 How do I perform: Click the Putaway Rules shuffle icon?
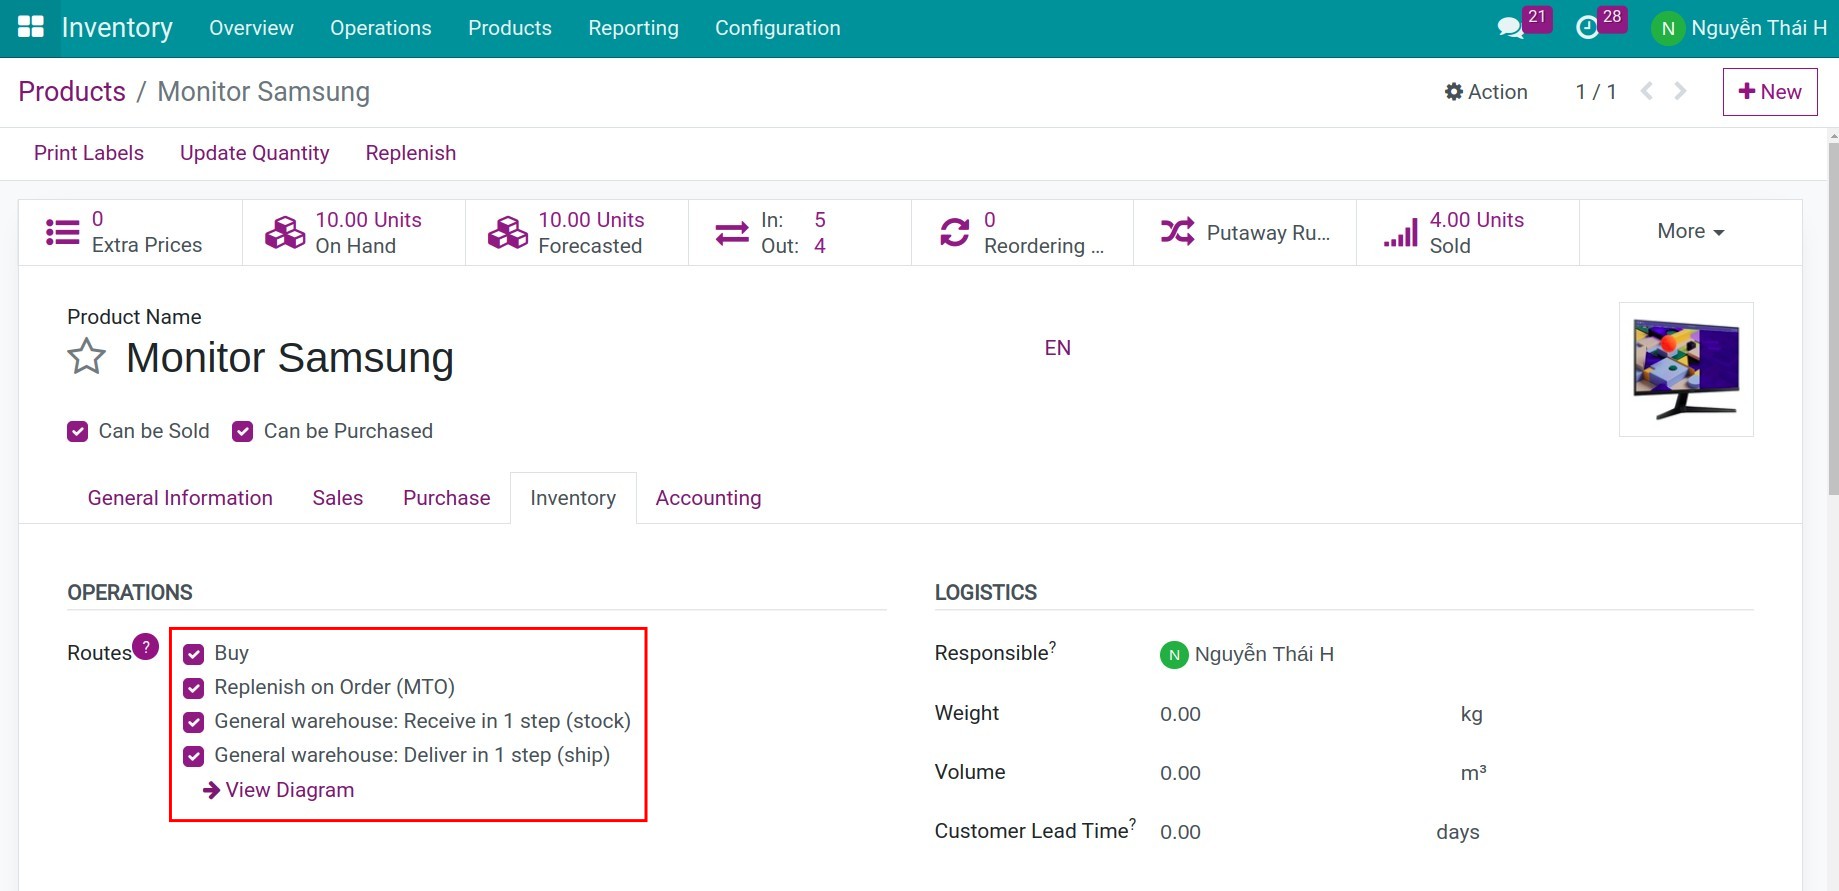pyautogui.click(x=1177, y=232)
